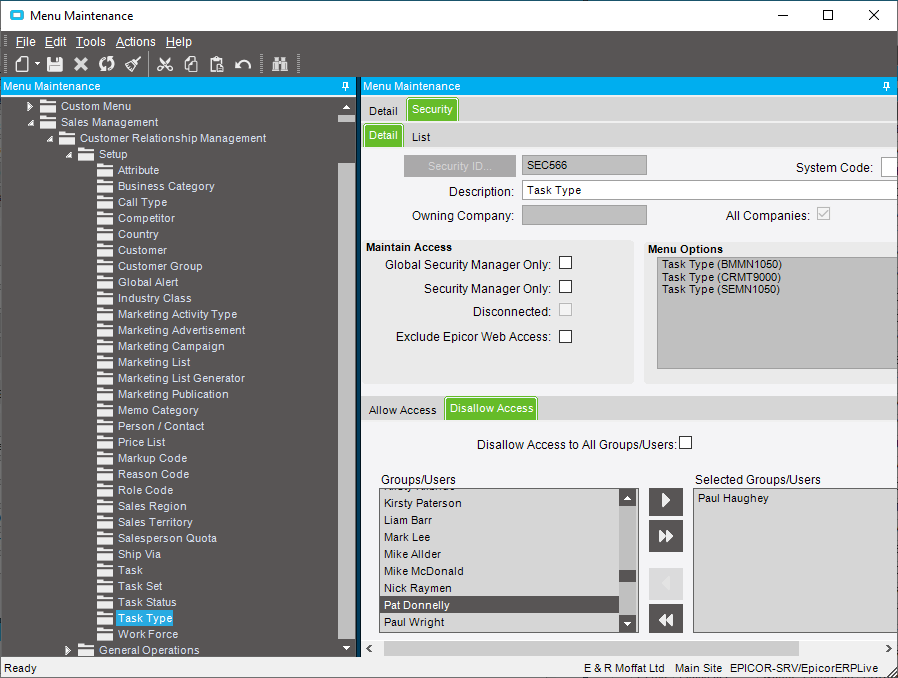Image resolution: width=898 pixels, height=678 pixels.
Task: Click the Security ID button
Action: [459, 166]
